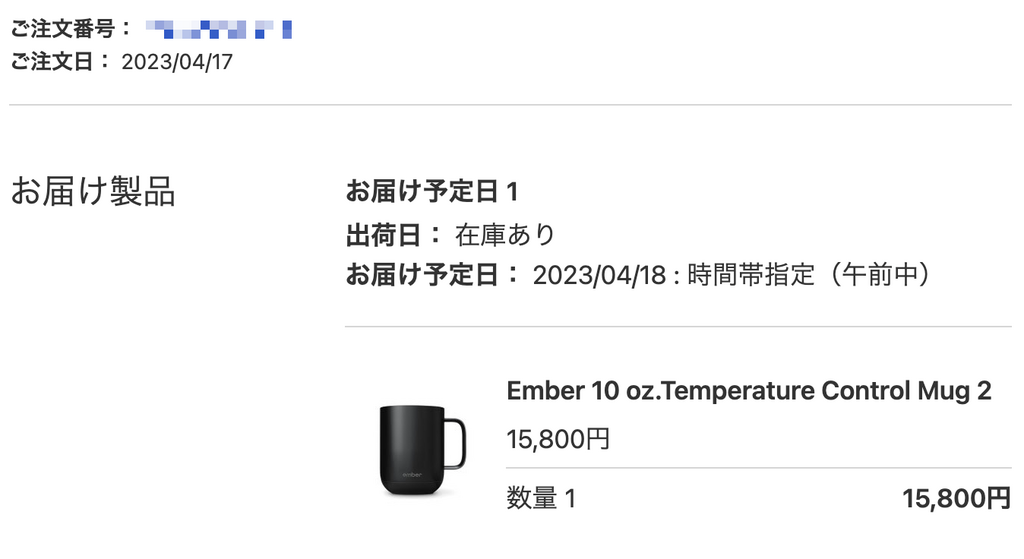The height and width of the screenshot is (559, 1024).
Task: Click the divider line below the order date
Action: [x=510, y=104]
